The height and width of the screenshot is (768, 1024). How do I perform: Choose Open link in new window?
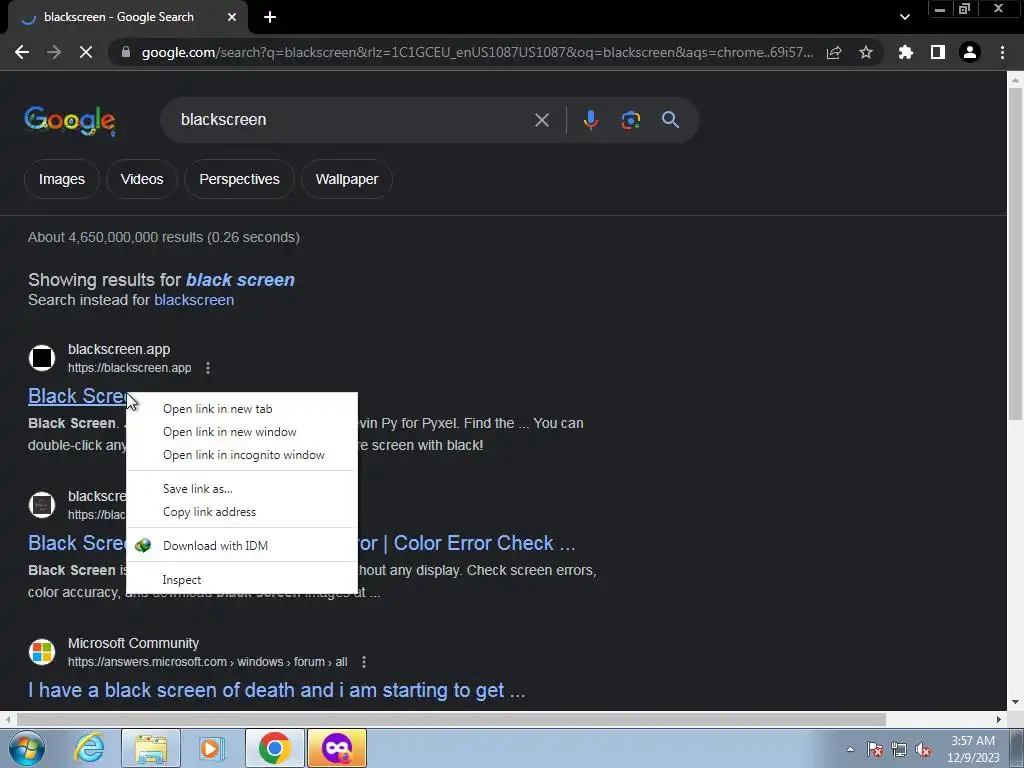coord(242,432)
